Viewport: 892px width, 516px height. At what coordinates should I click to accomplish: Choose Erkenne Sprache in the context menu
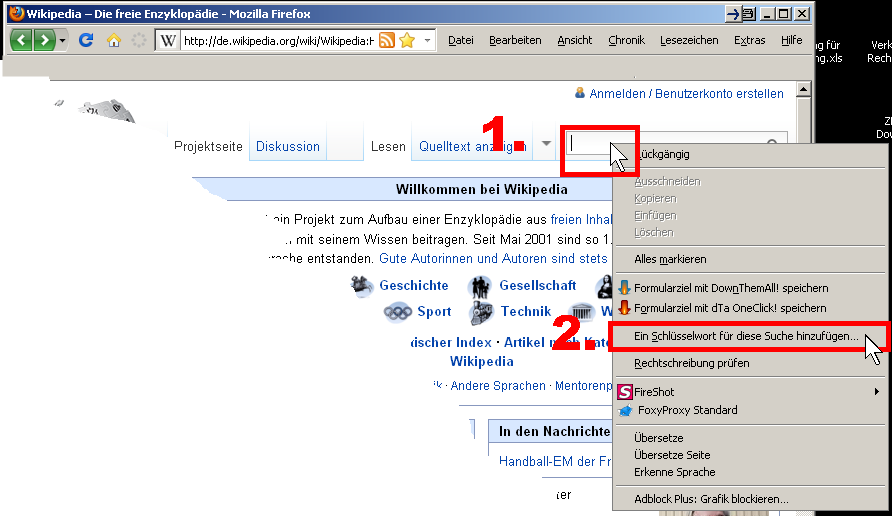[675, 472]
